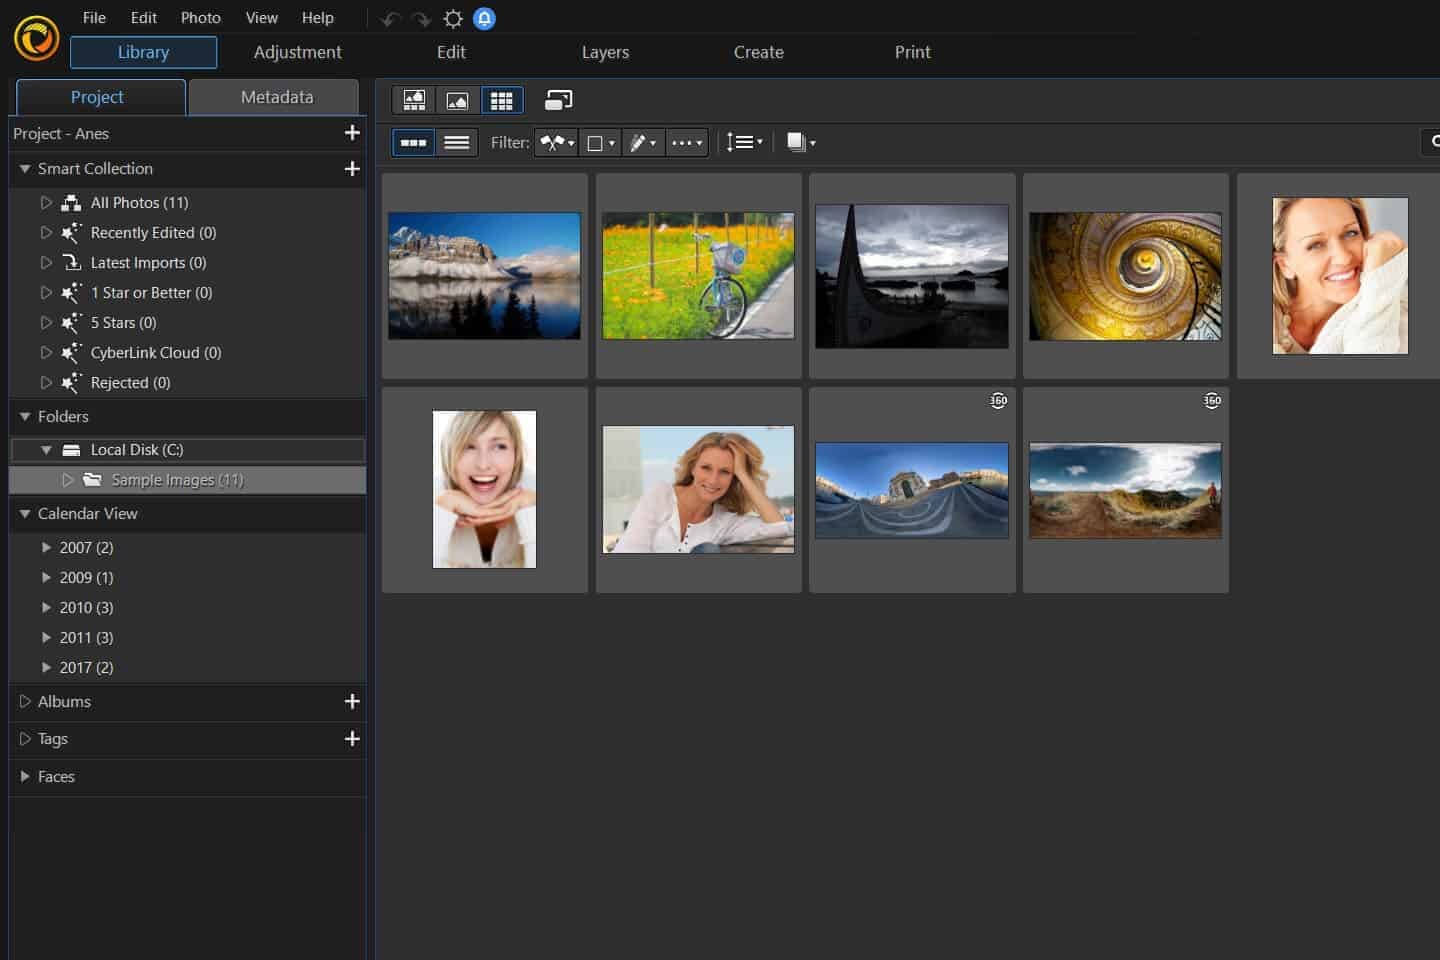Image resolution: width=1440 pixels, height=960 pixels.
Task: Go to the Edit module tab
Action: pos(451,52)
